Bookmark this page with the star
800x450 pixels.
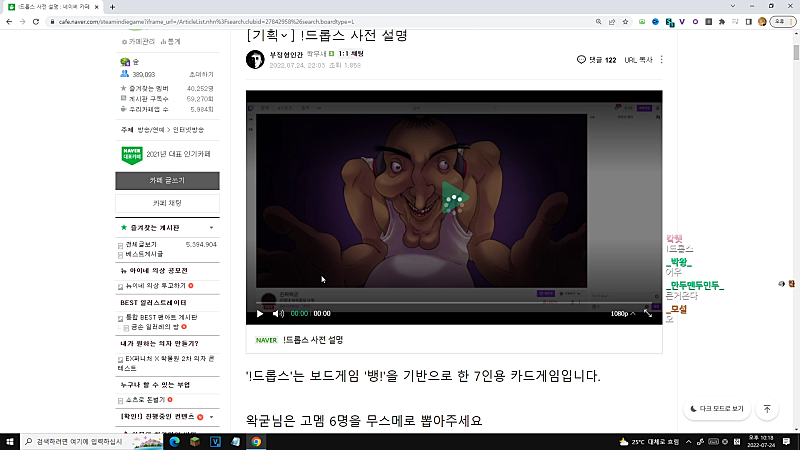point(625,21)
